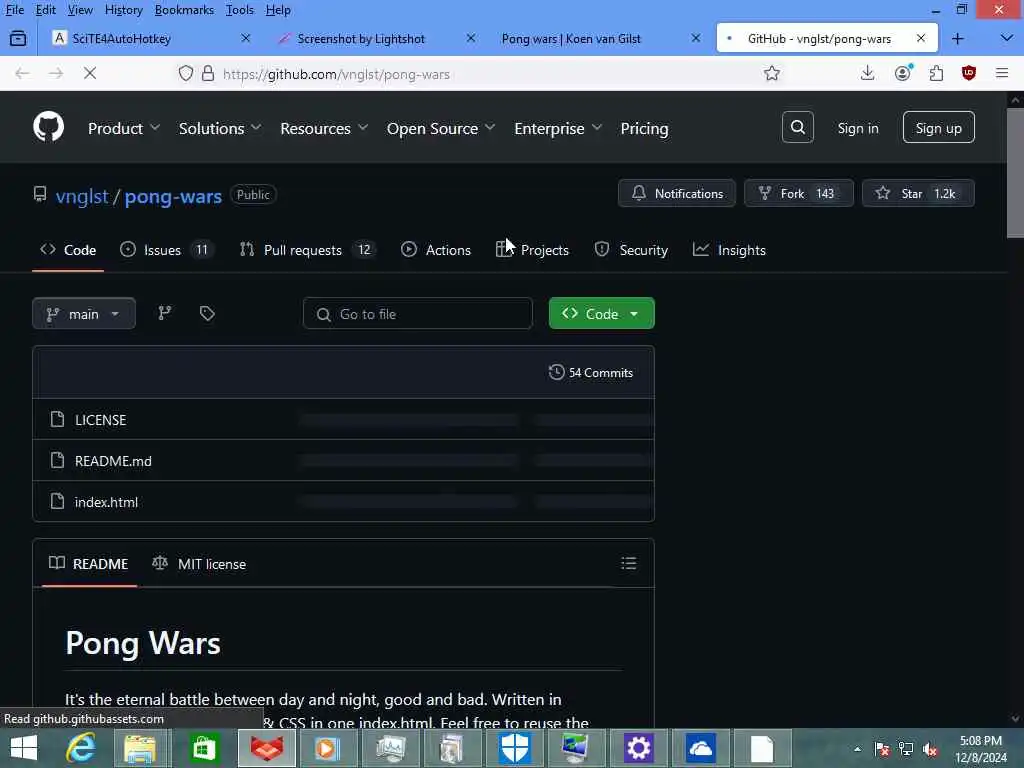1024x768 pixels.
Task: Fork the repository with Fork button
Action: tap(799, 193)
